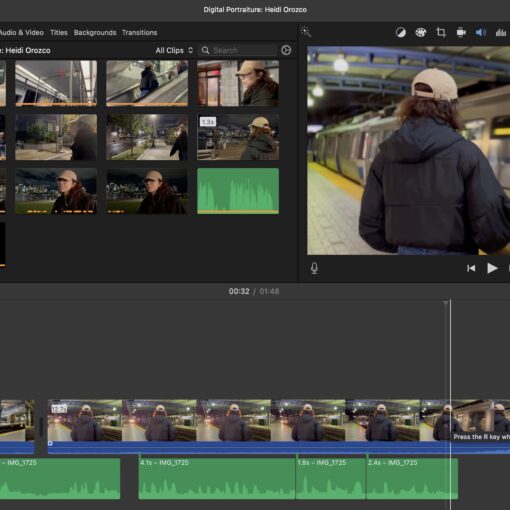Select the streetlight night path clip thumbnail
The image size is (510, 510).
pyautogui.click(x=147, y=137)
